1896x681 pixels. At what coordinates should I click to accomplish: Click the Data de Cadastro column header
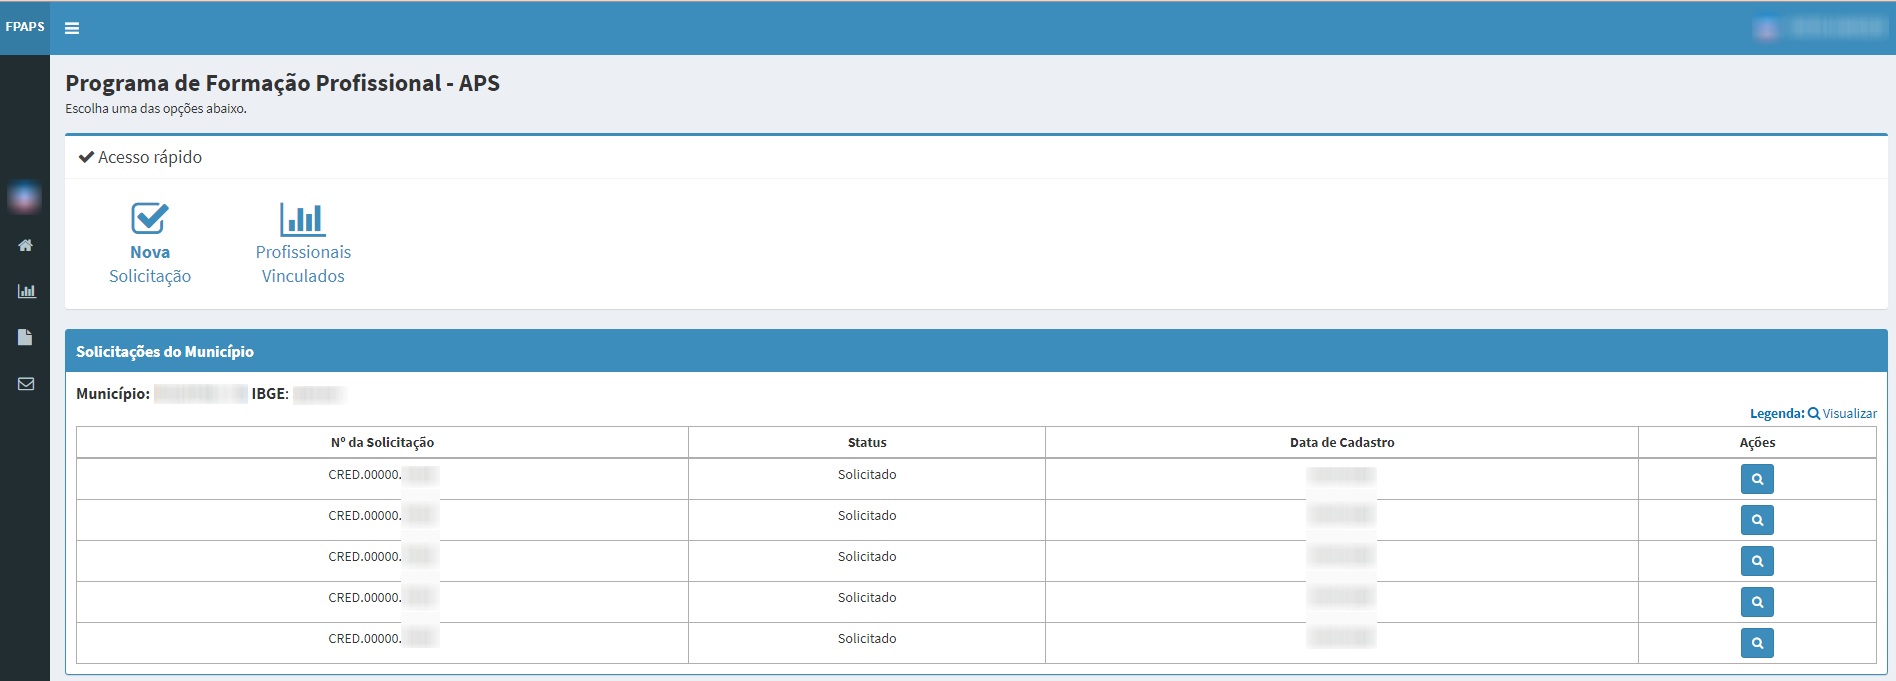(1341, 443)
